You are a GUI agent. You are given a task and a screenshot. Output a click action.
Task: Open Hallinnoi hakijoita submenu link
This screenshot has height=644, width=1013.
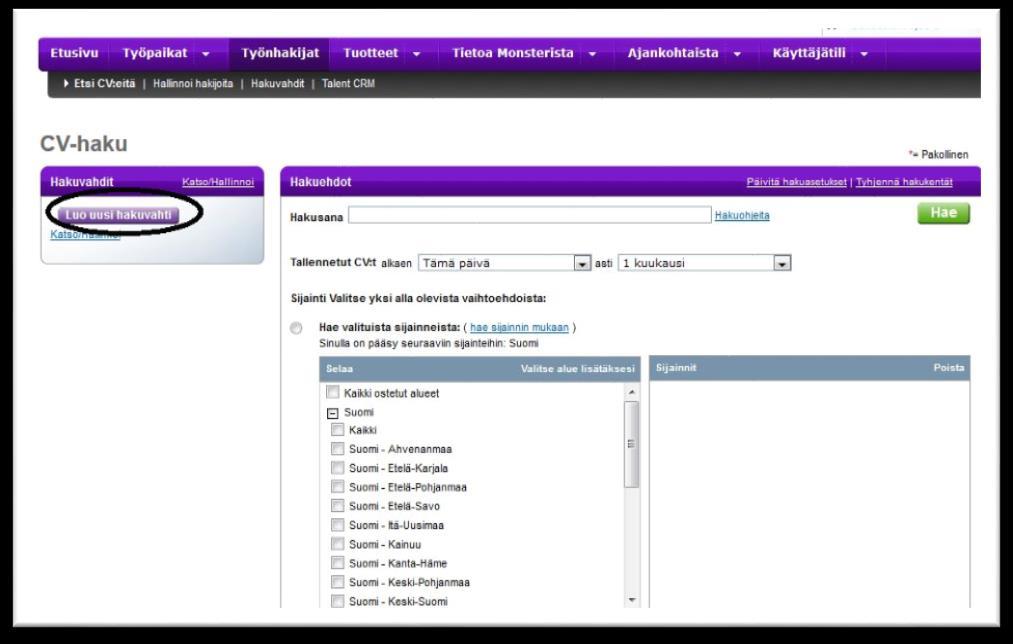click(x=193, y=83)
